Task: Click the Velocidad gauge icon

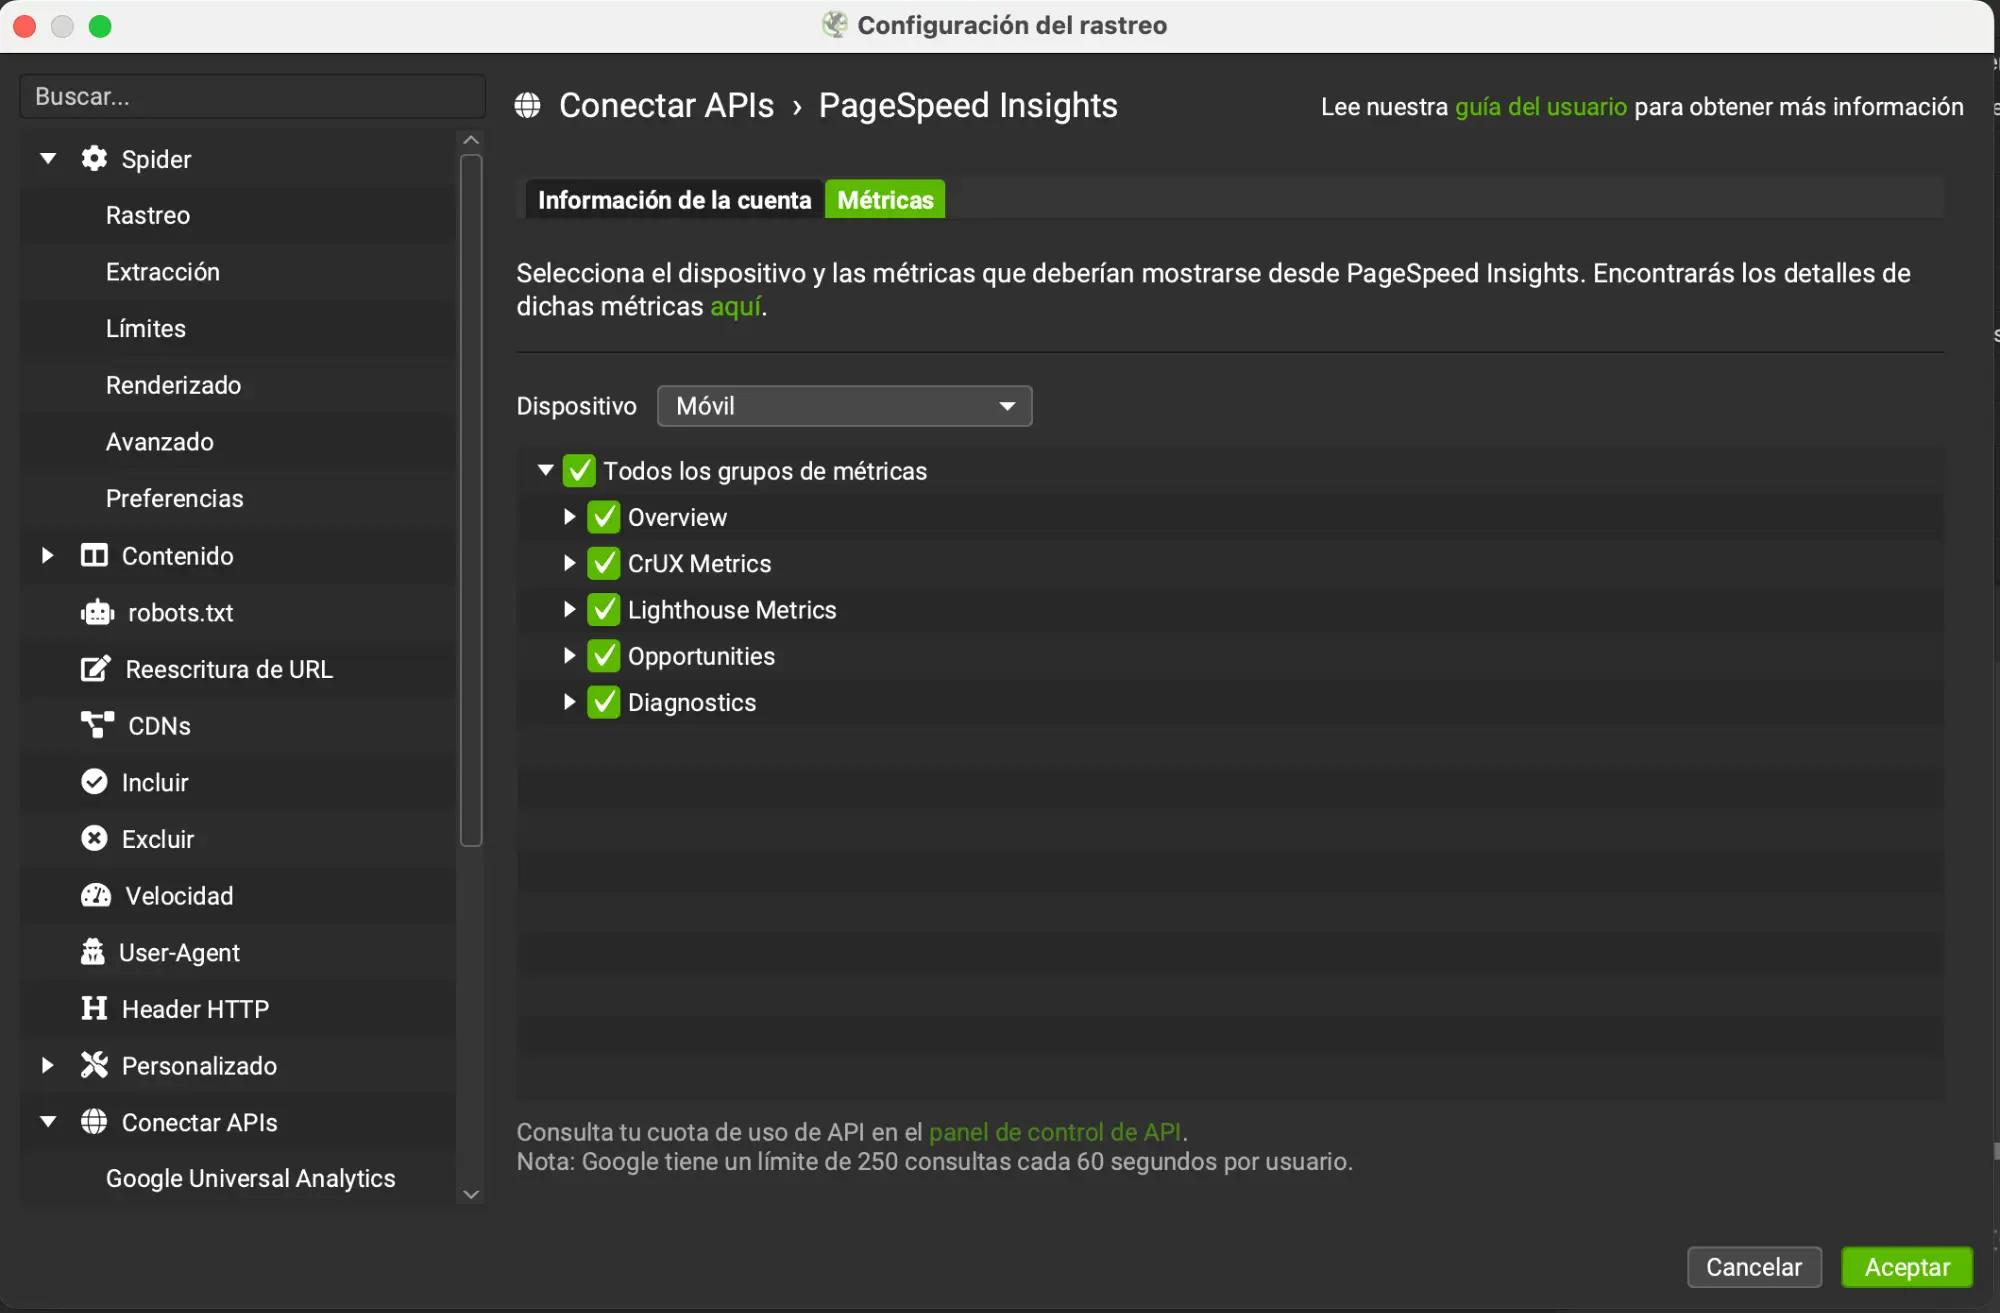Action: coord(96,895)
